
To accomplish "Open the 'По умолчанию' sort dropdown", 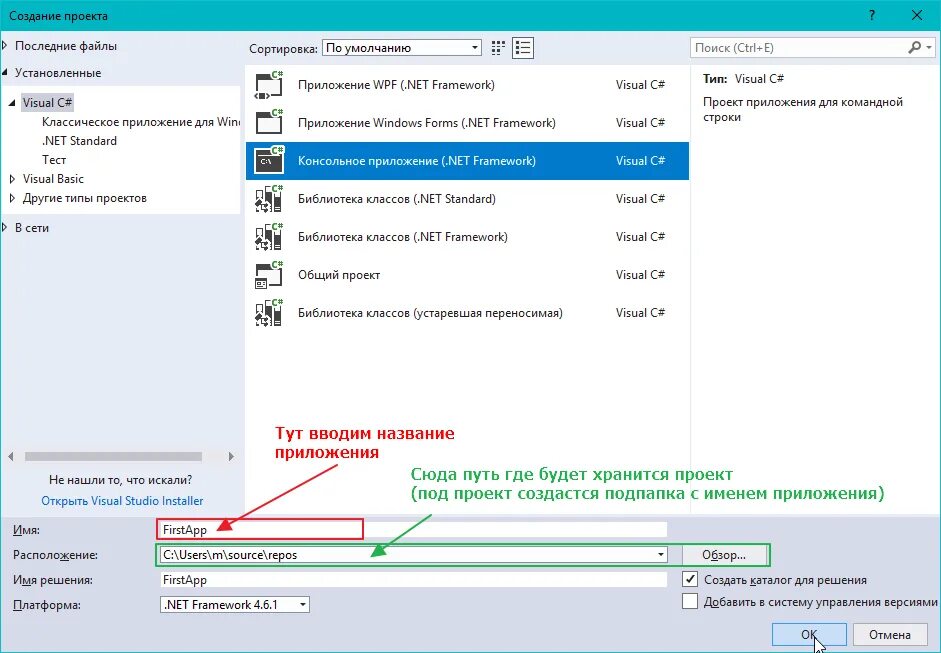I will pos(402,48).
